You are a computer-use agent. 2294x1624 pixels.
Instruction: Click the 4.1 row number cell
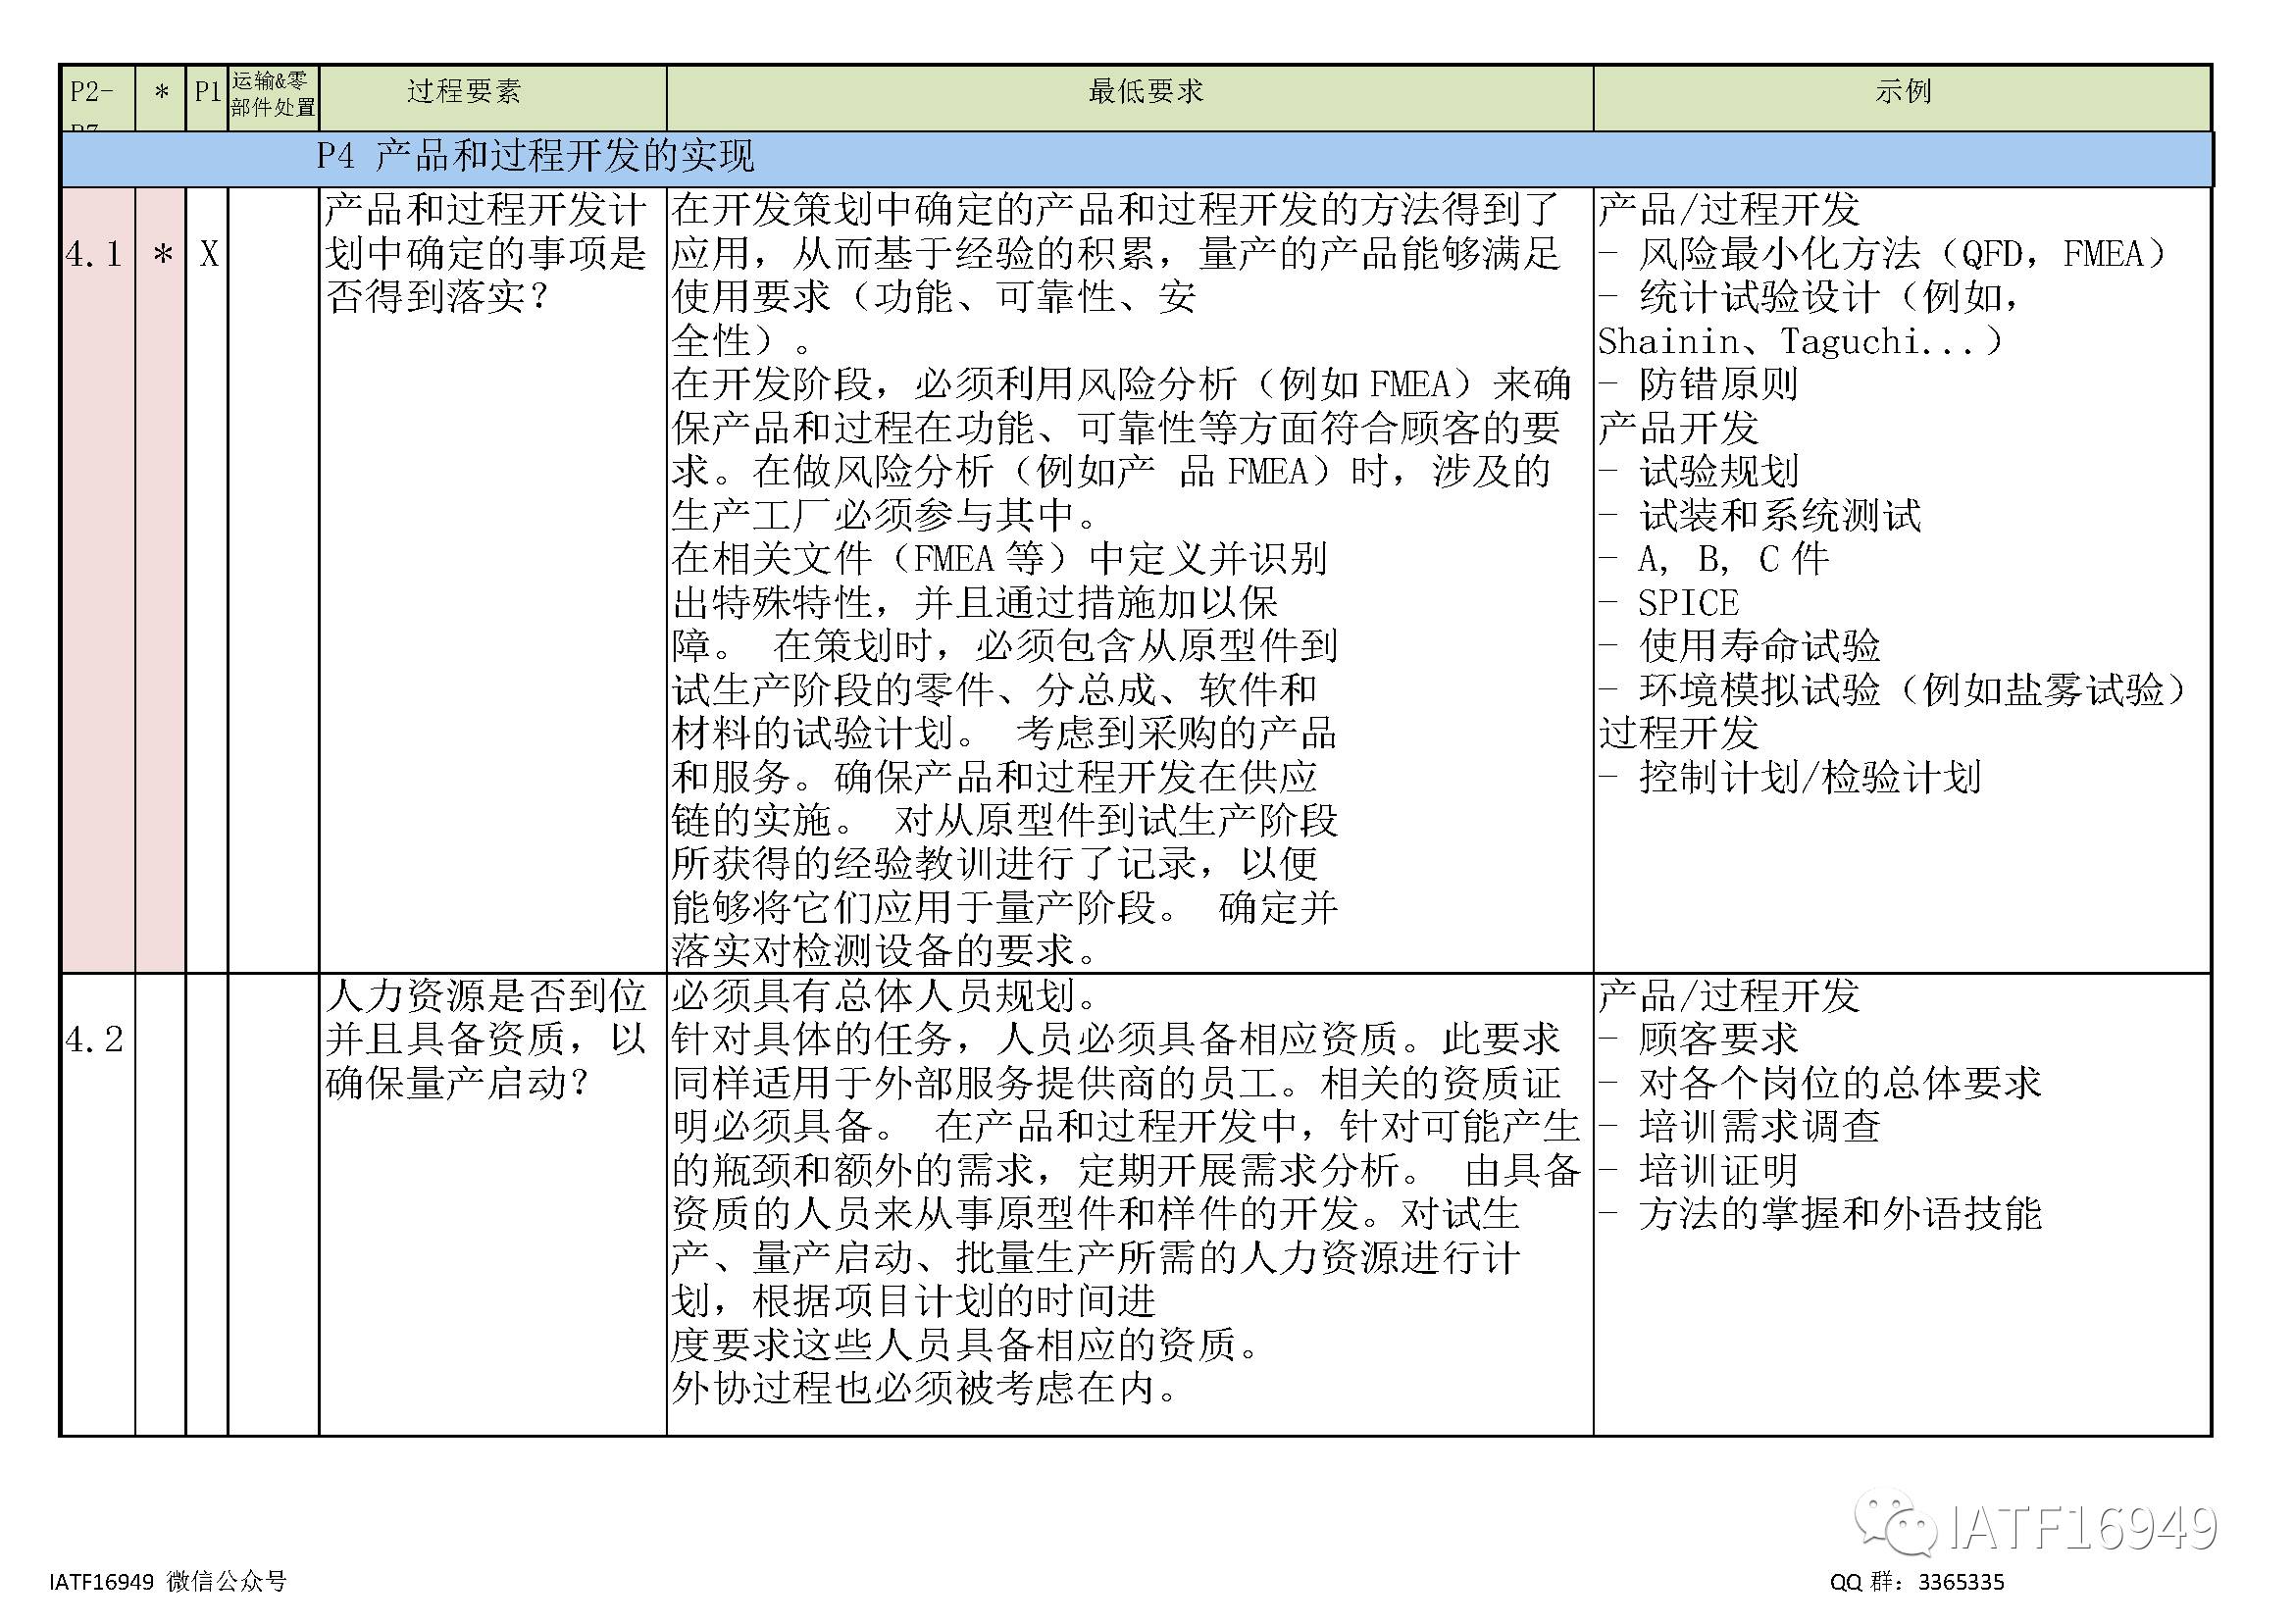pos(95,255)
